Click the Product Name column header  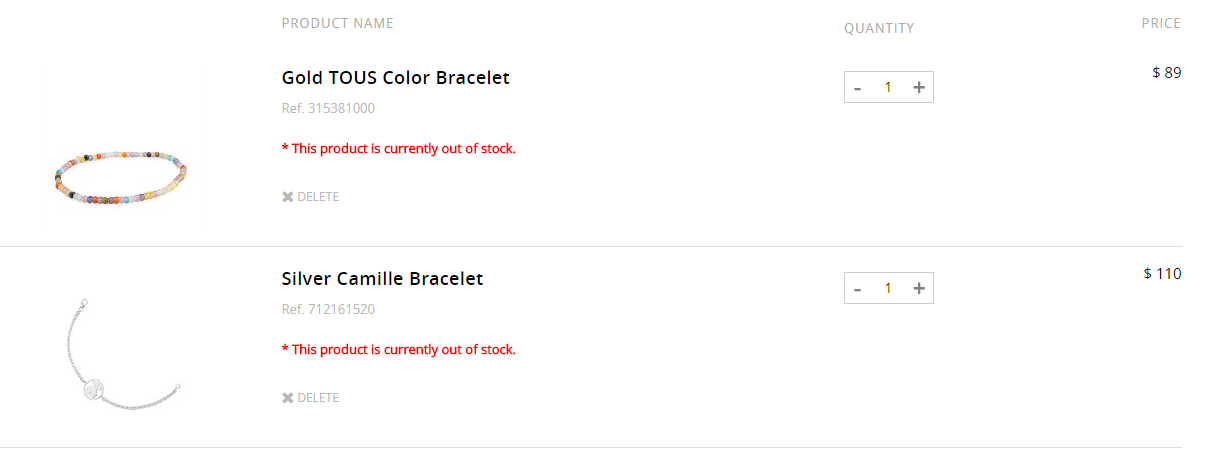point(337,23)
